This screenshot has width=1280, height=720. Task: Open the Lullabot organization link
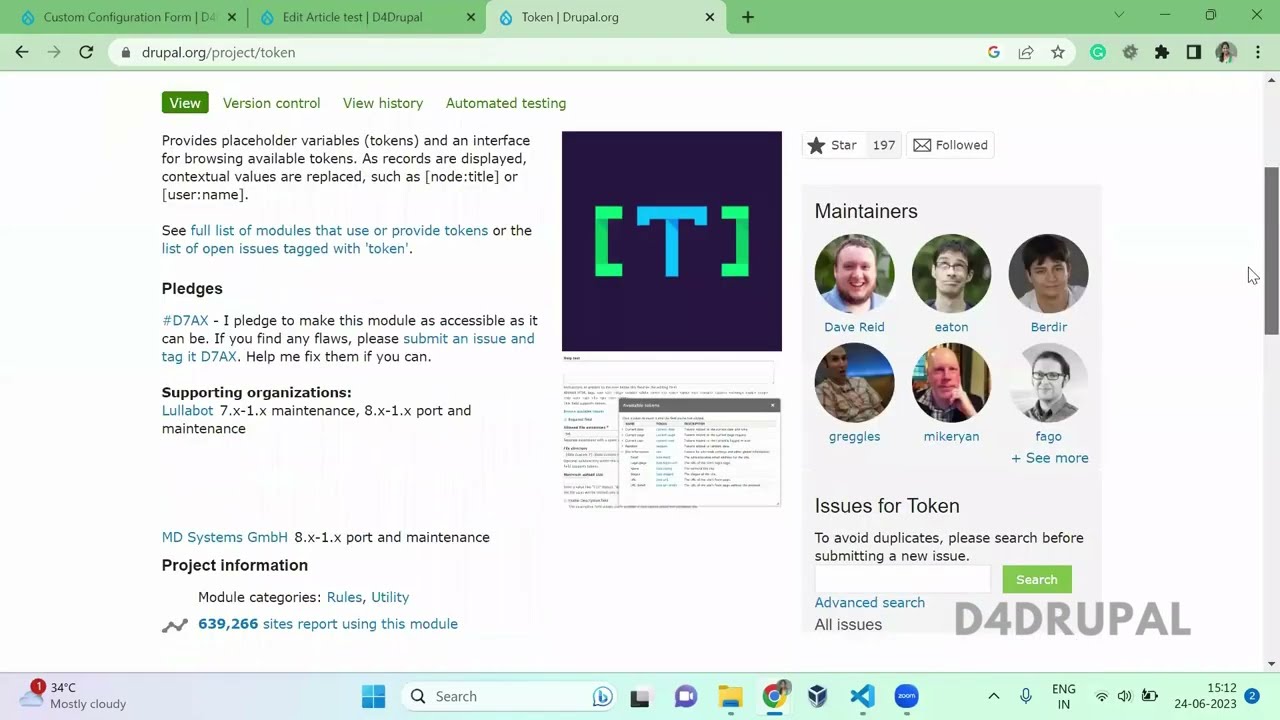188,410
